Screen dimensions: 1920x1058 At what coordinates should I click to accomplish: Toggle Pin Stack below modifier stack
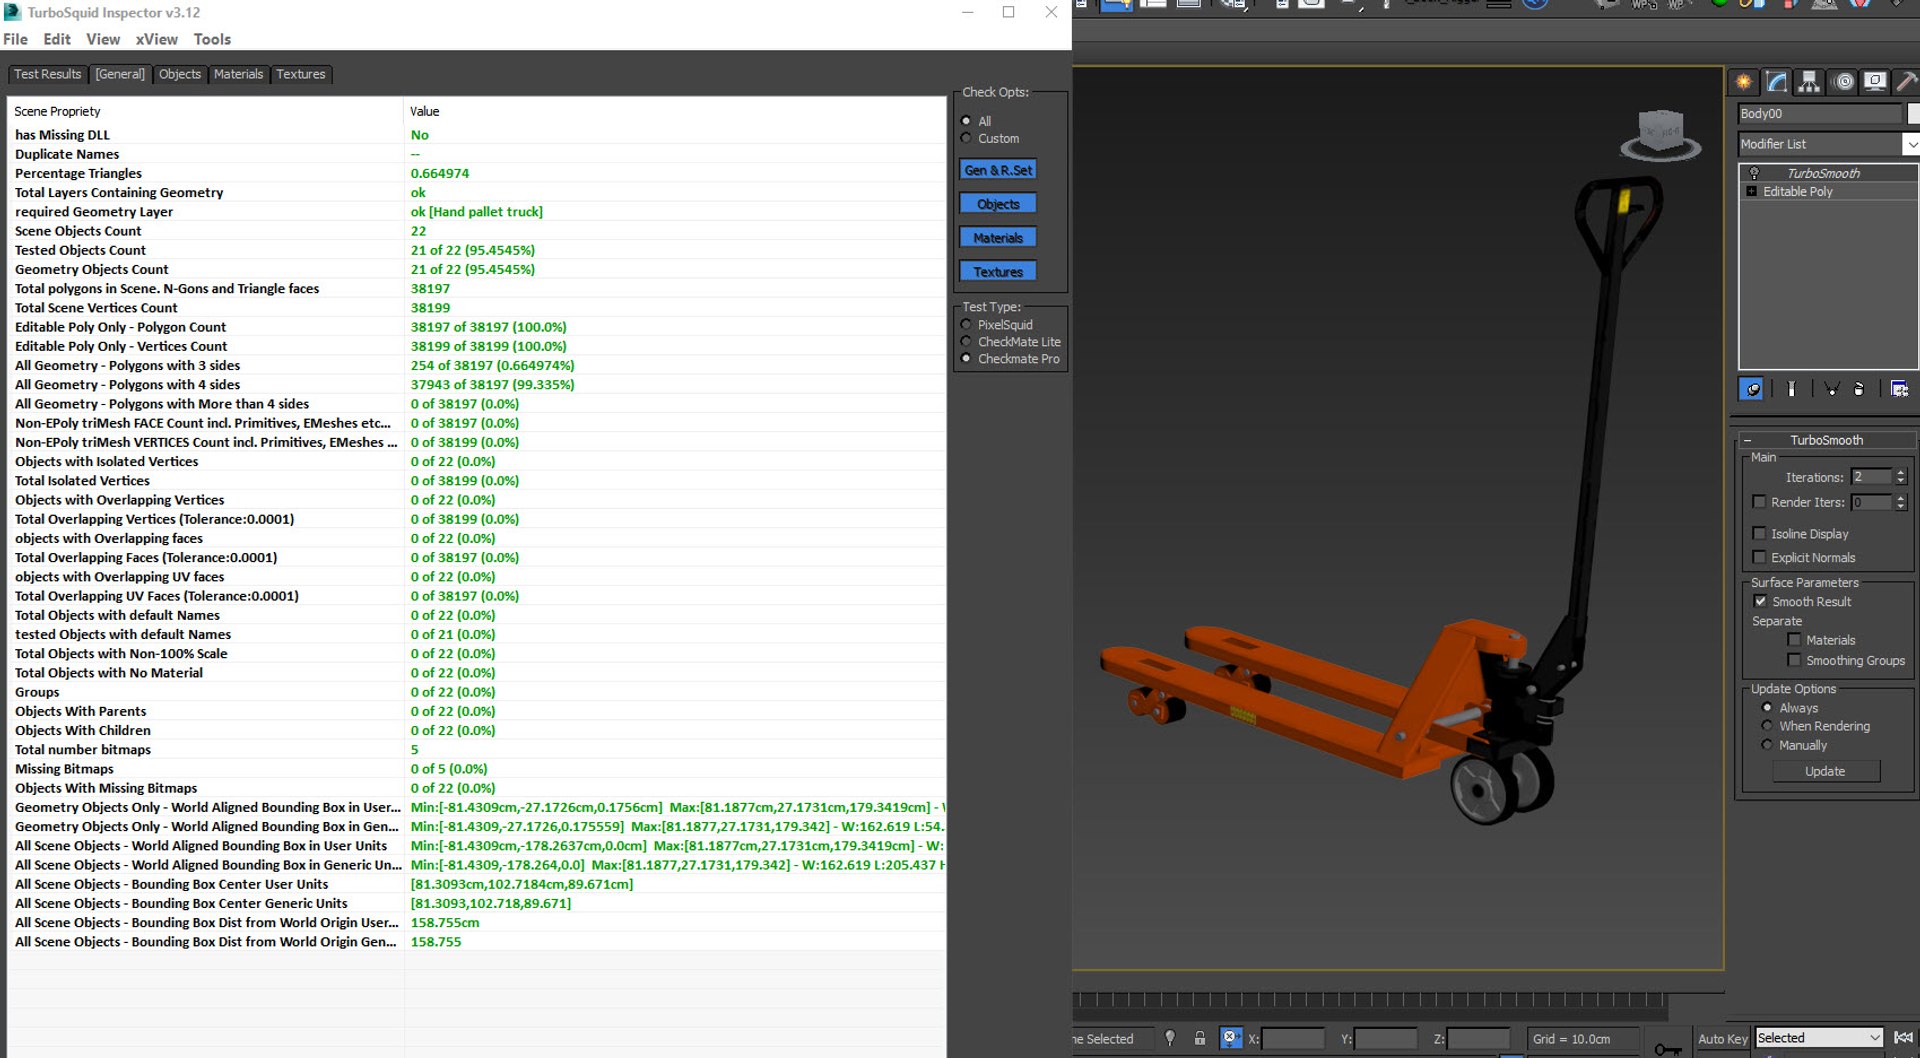(1752, 389)
